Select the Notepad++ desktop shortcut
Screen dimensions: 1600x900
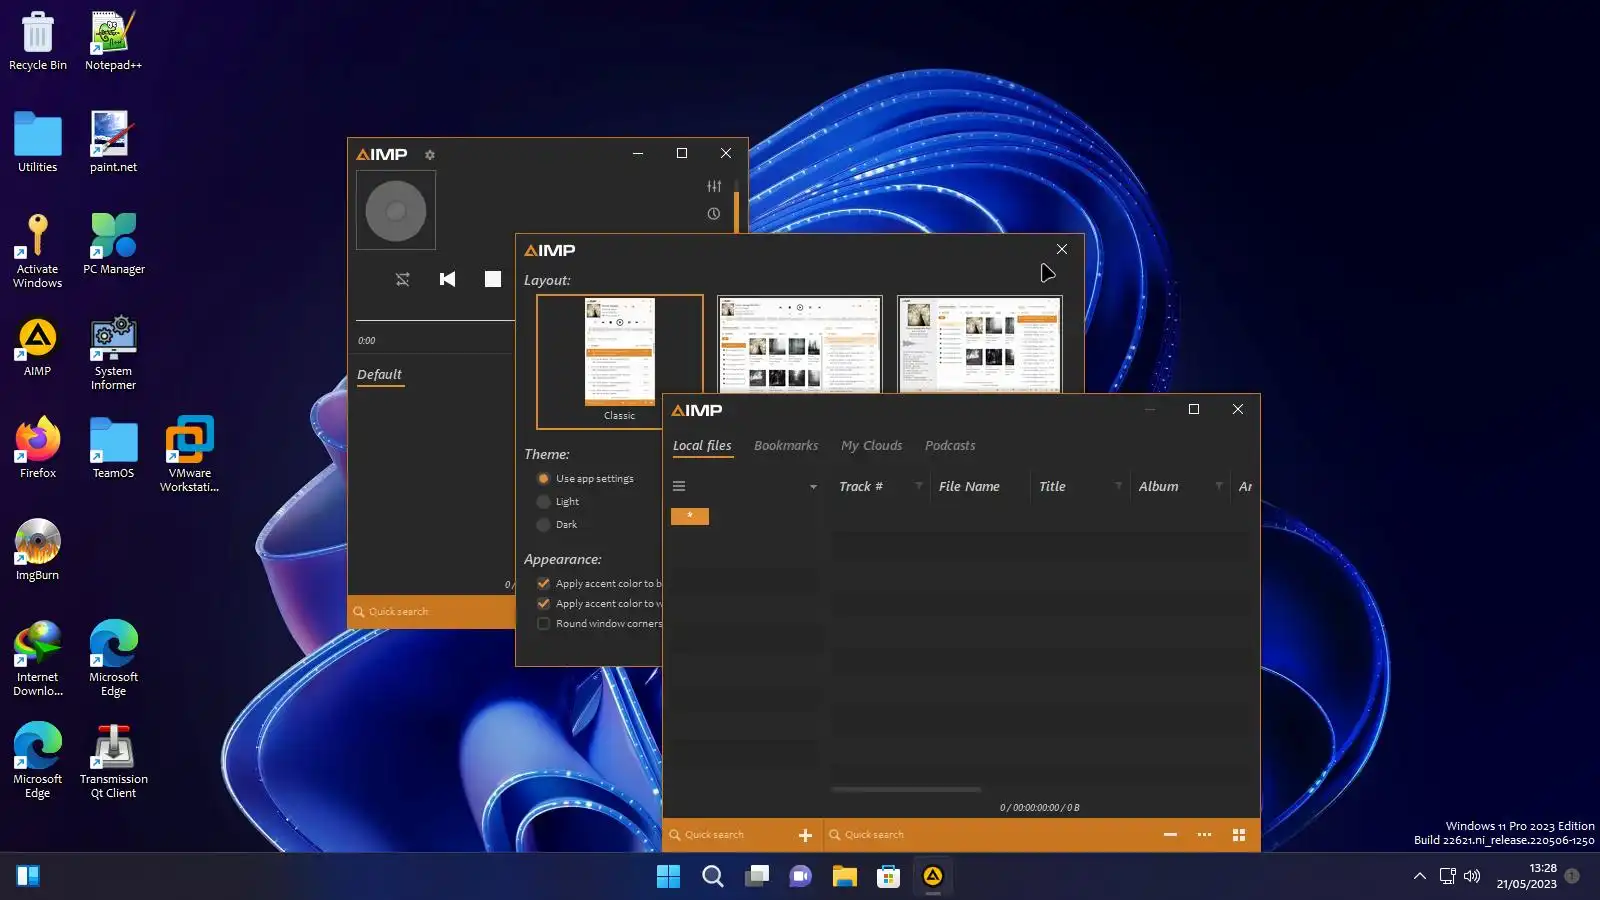pyautogui.click(x=113, y=42)
